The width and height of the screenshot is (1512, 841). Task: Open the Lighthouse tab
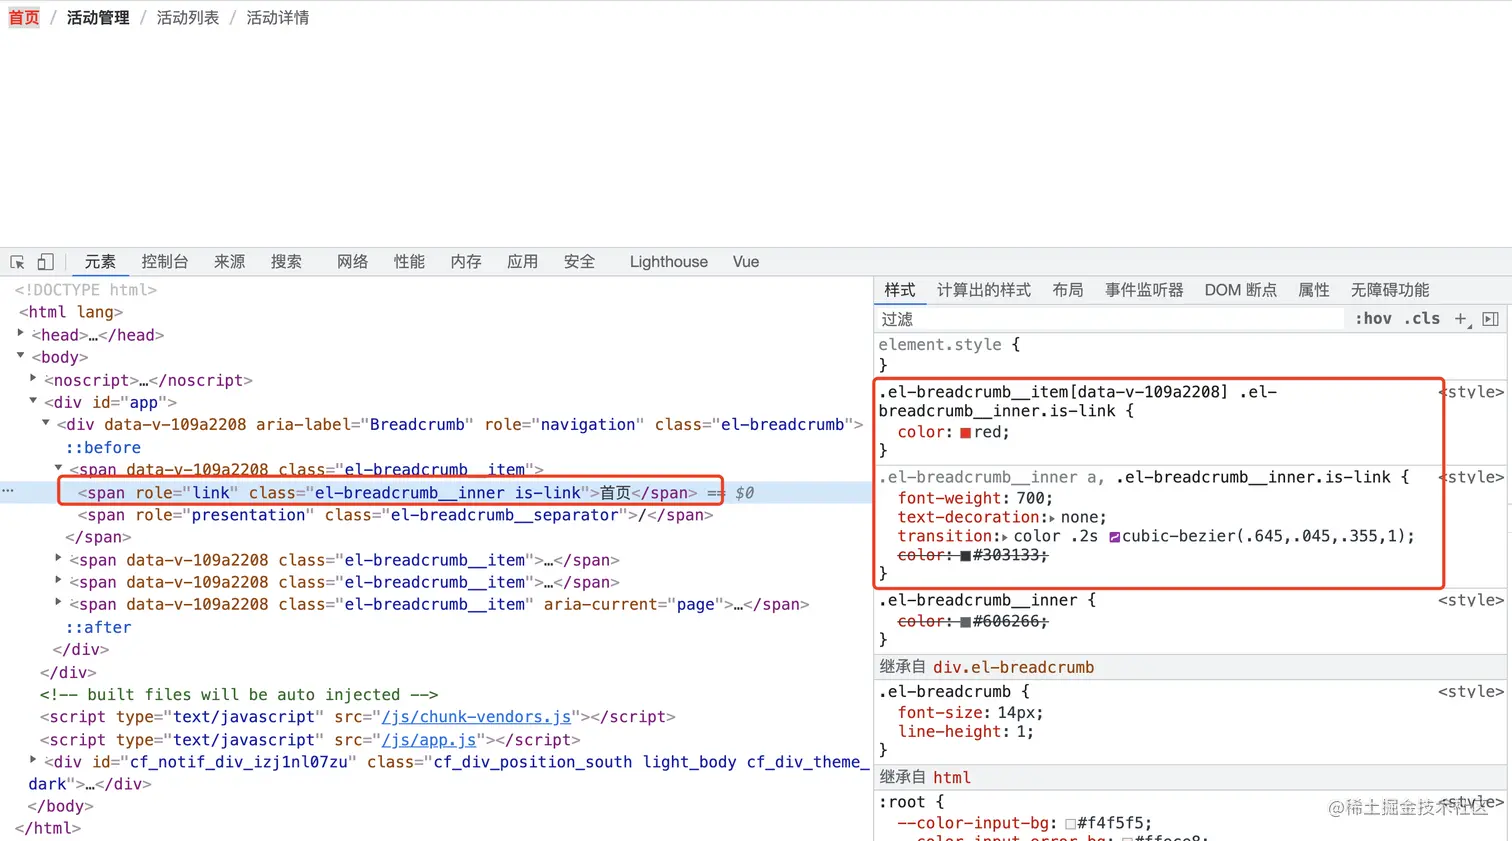click(669, 262)
